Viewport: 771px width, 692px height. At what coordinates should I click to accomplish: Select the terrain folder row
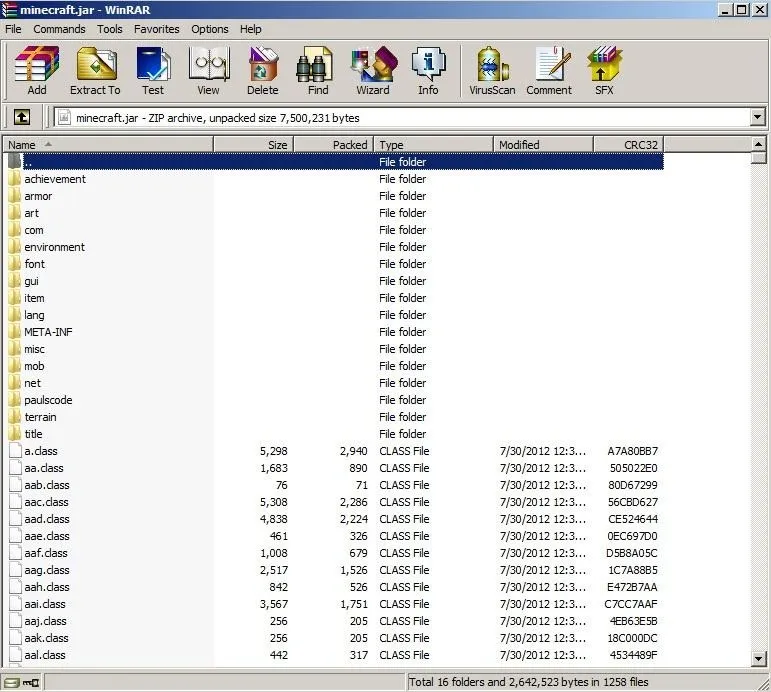[334, 417]
